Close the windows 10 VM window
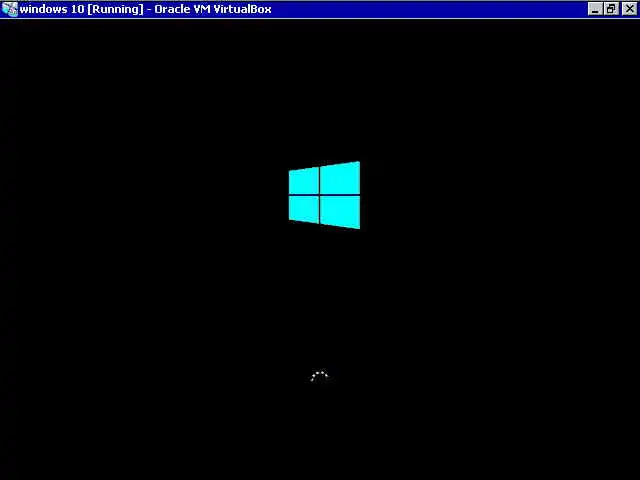This screenshot has height=480, width=640. click(629, 9)
